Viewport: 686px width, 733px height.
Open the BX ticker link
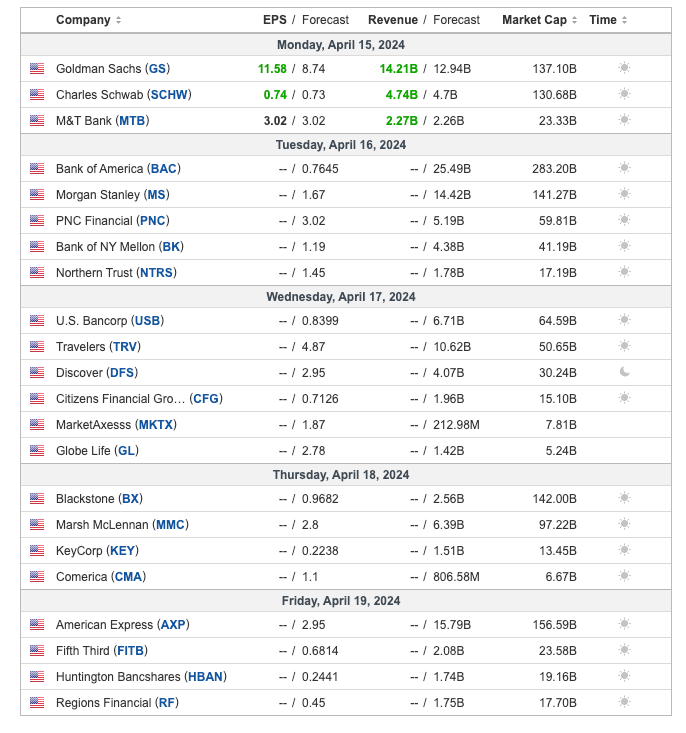coord(130,499)
